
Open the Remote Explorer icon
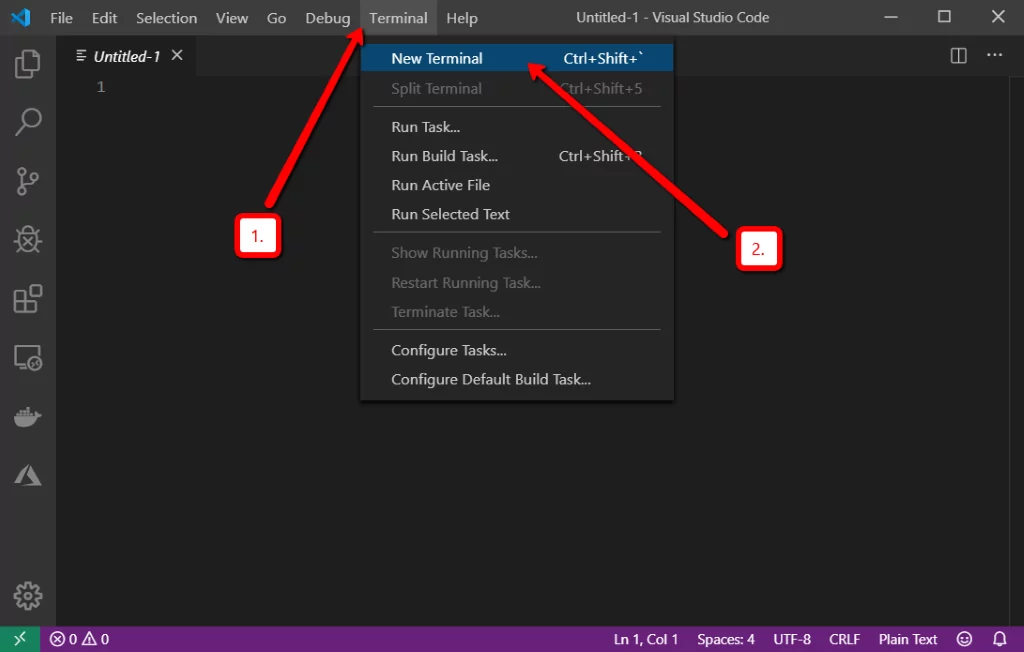tap(27, 358)
